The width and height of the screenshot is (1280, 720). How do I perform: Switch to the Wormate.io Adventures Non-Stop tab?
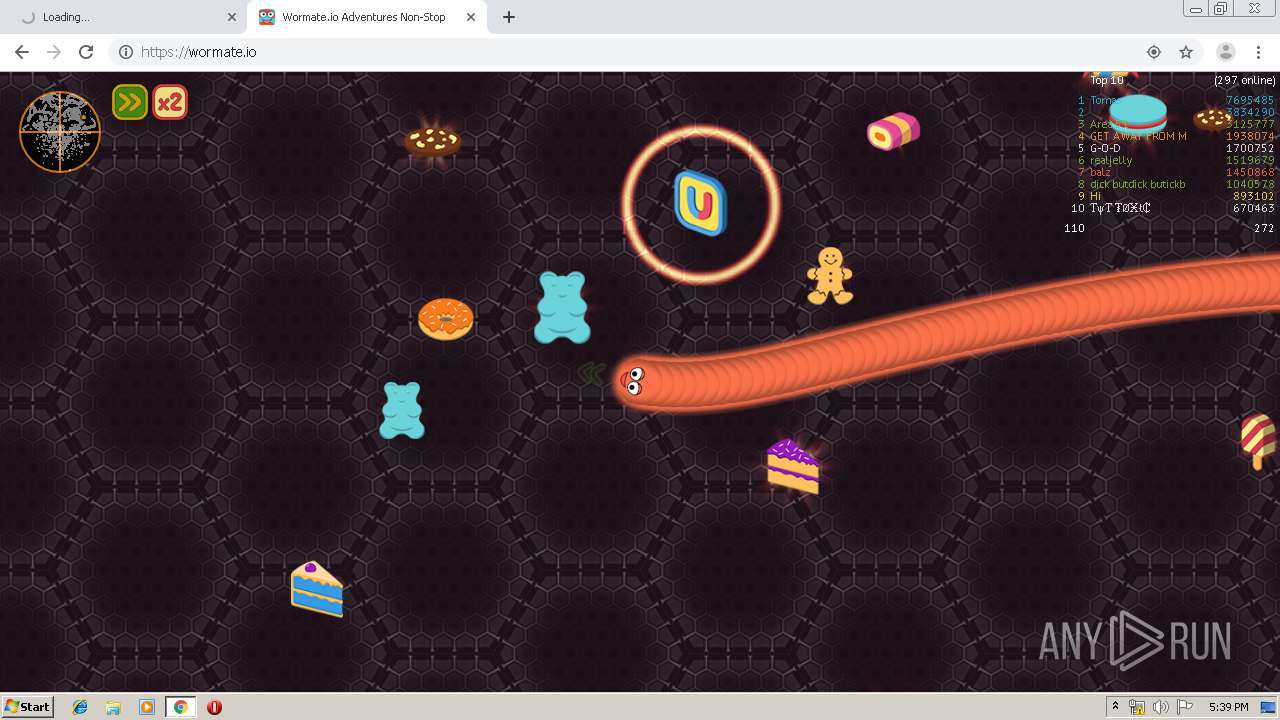point(364,17)
